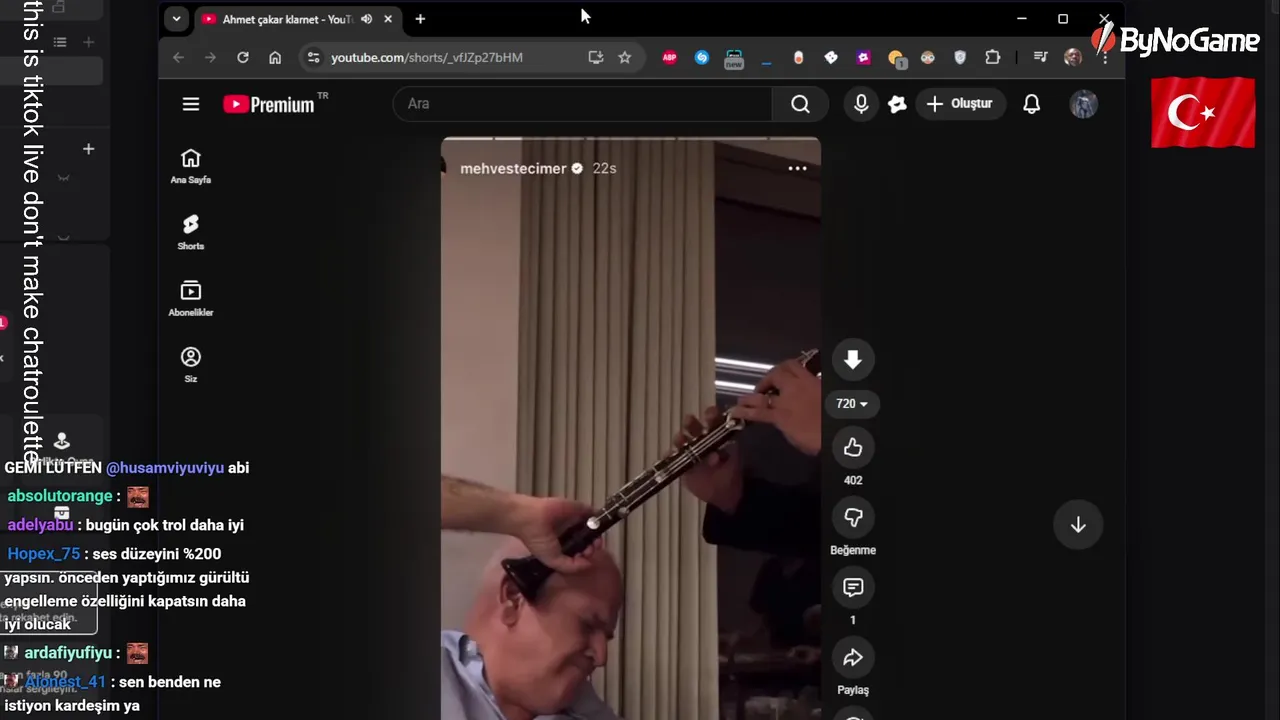Open mehvestecimer channel name
This screenshot has height=720, width=1280.
click(513, 169)
